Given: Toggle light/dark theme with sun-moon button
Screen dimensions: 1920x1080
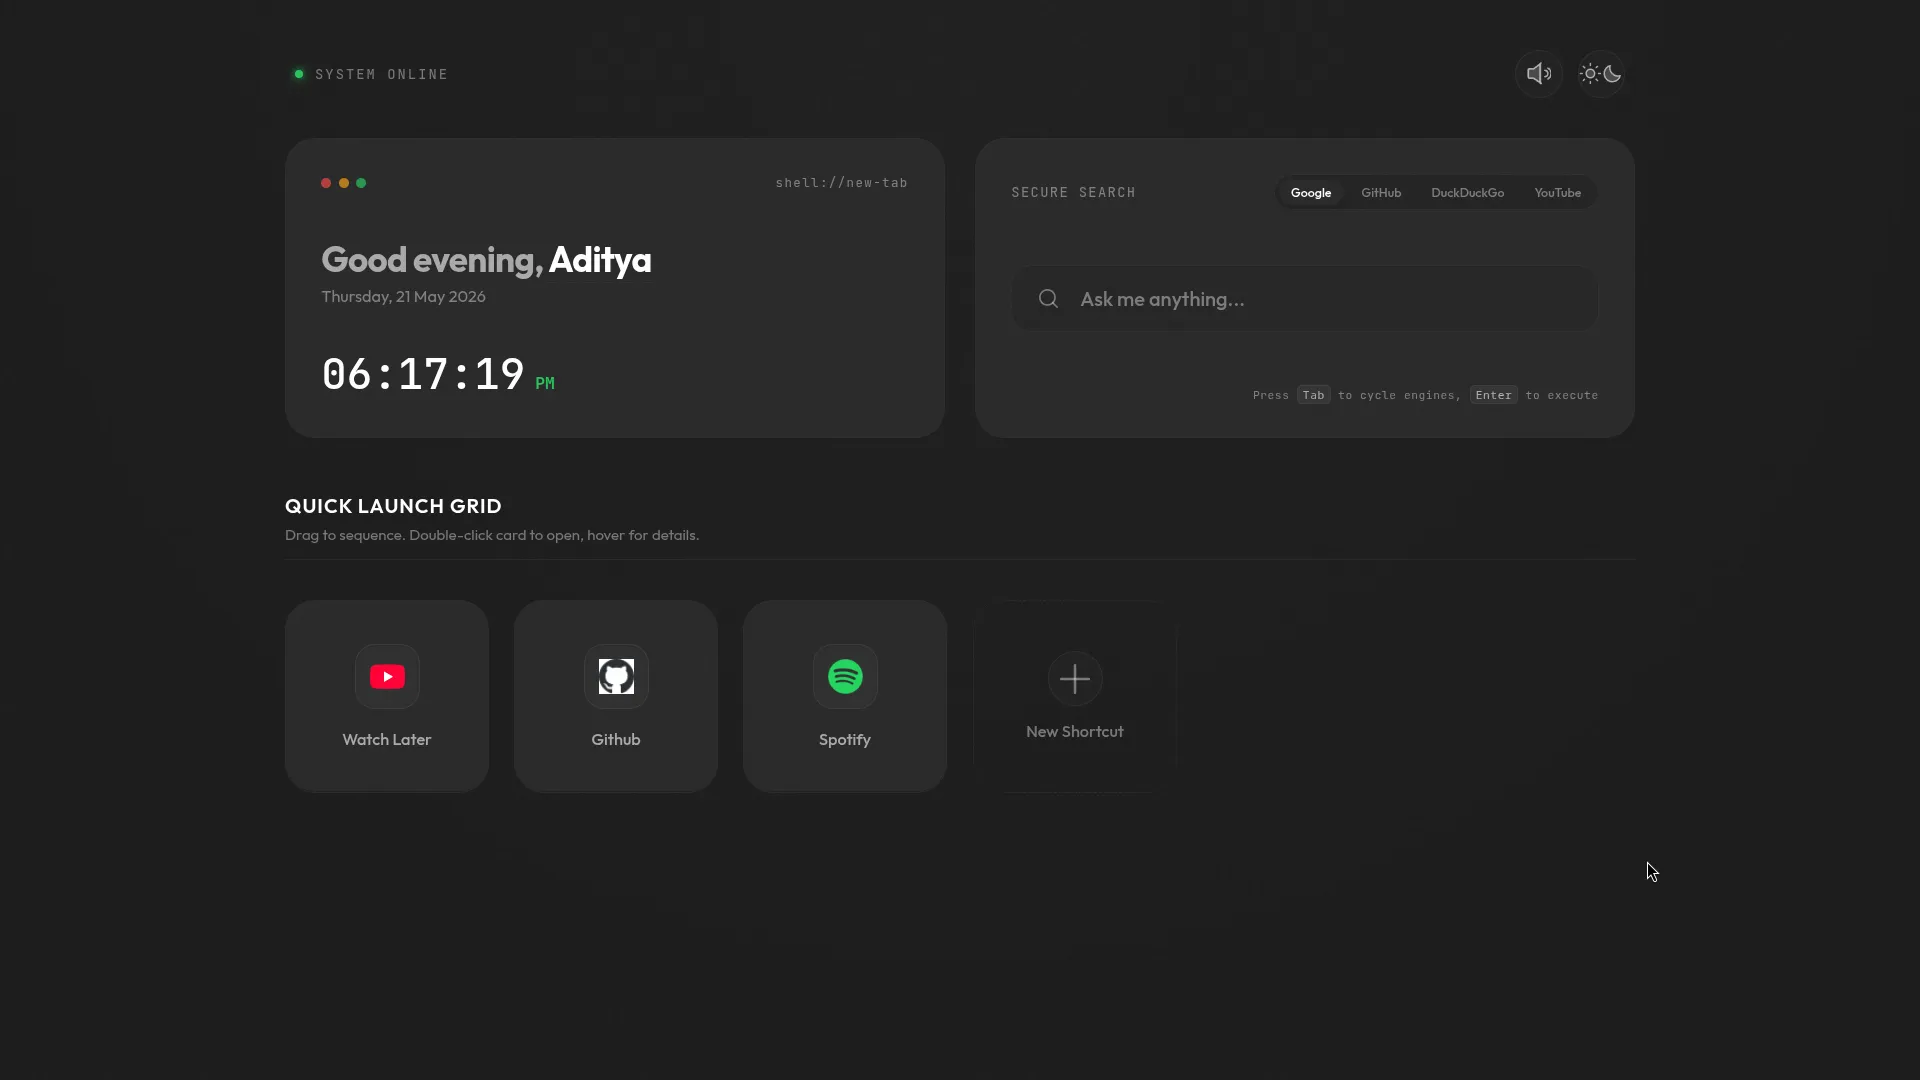Looking at the screenshot, I should click(x=1601, y=74).
